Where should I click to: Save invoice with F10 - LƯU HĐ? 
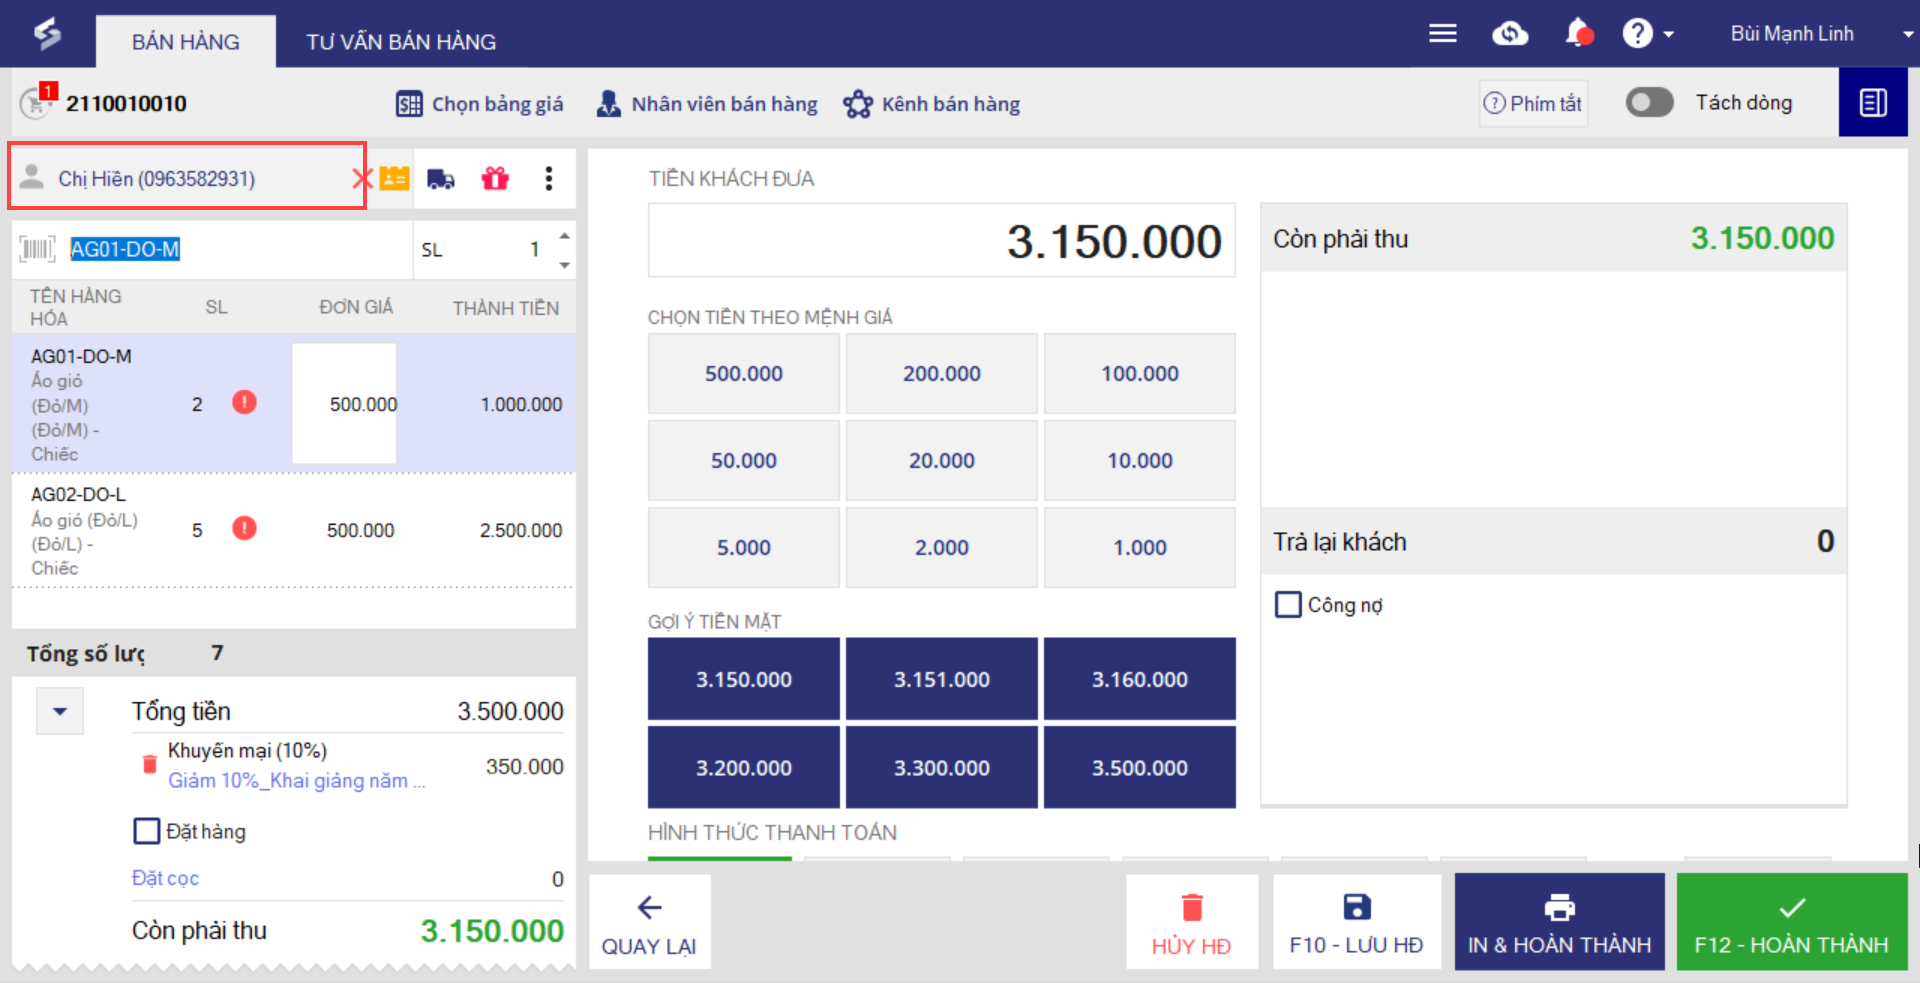pyautogui.click(x=1357, y=922)
